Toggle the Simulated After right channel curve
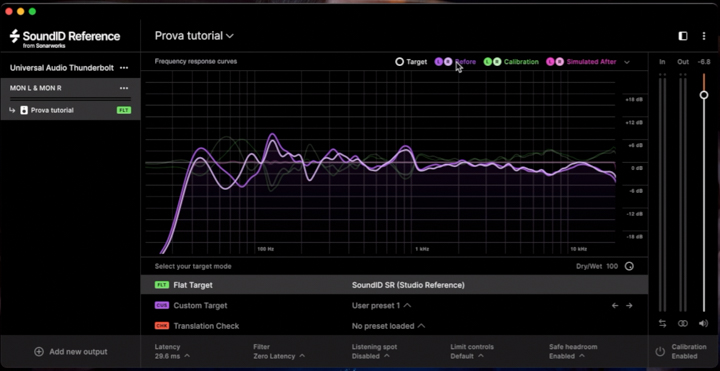 (559, 62)
